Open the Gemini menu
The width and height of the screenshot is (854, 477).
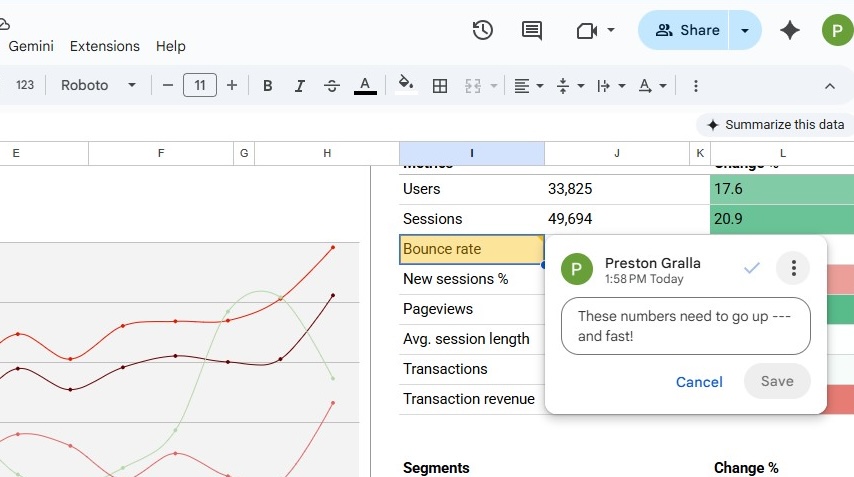(31, 46)
